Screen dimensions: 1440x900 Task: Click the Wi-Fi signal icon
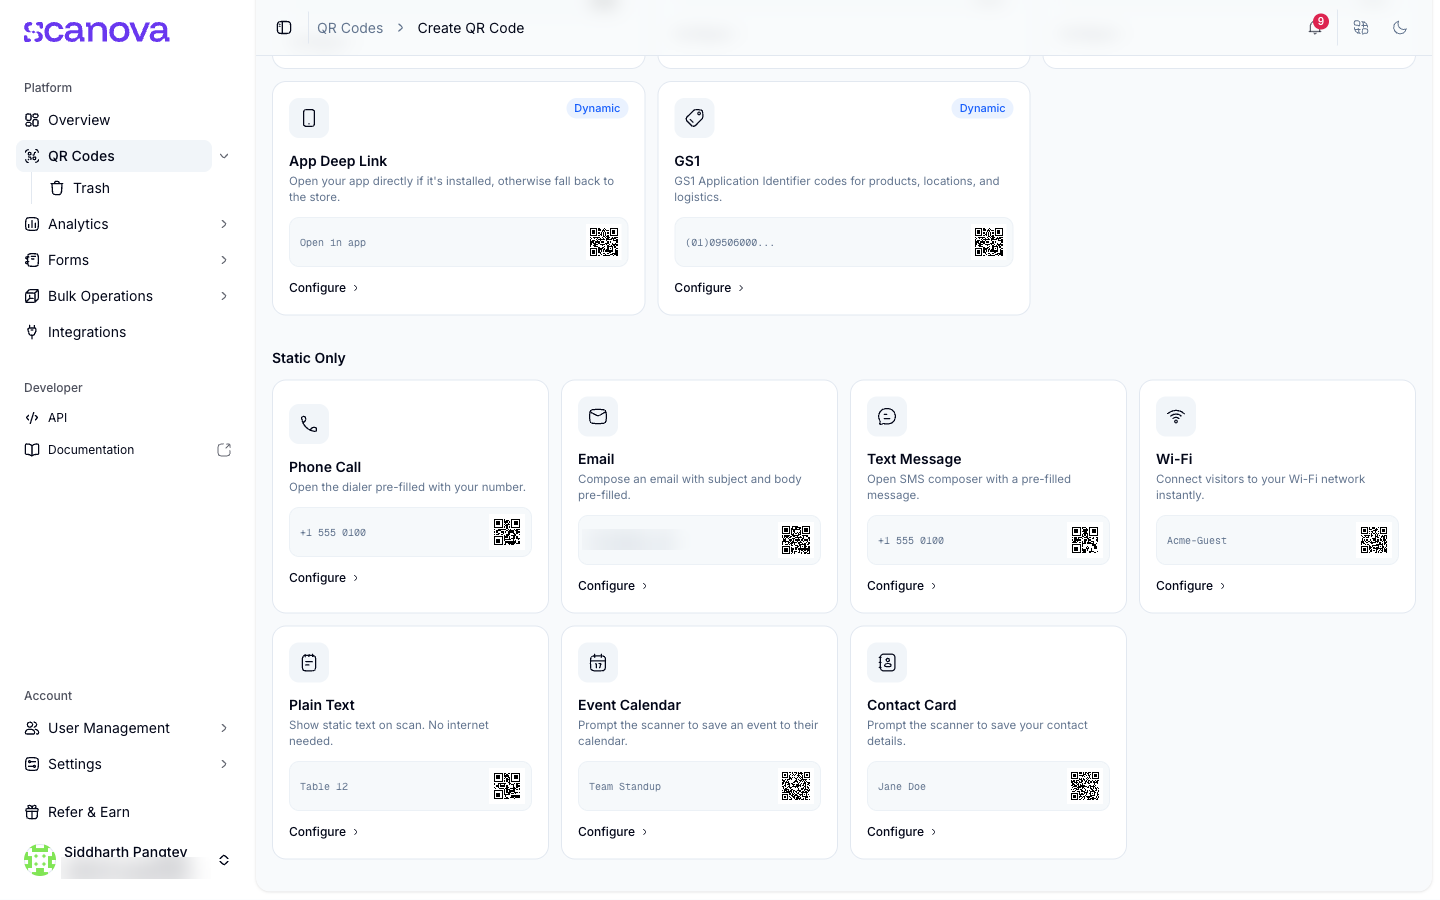pyautogui.click(x=1176, y=417)
